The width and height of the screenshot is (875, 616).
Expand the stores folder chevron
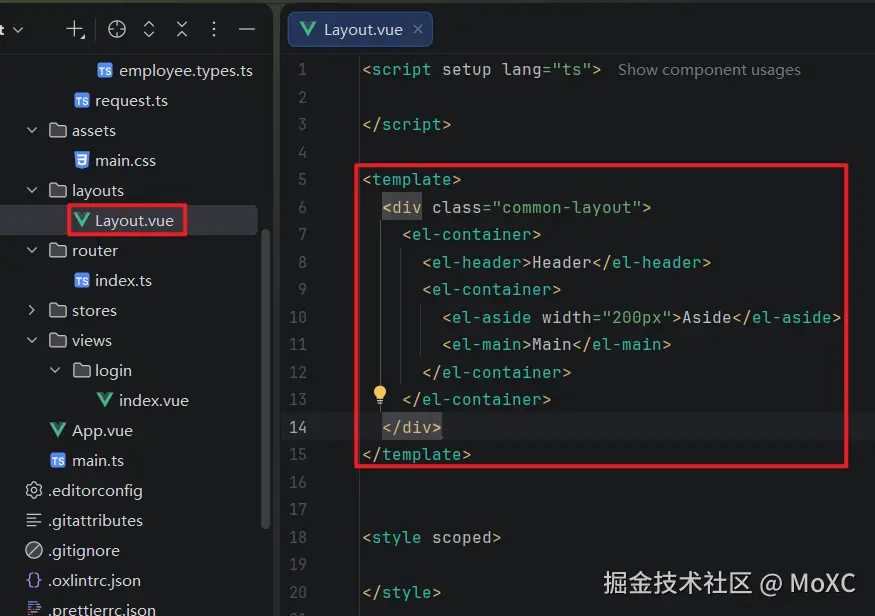pyautogui.click(x=32, y=310)
